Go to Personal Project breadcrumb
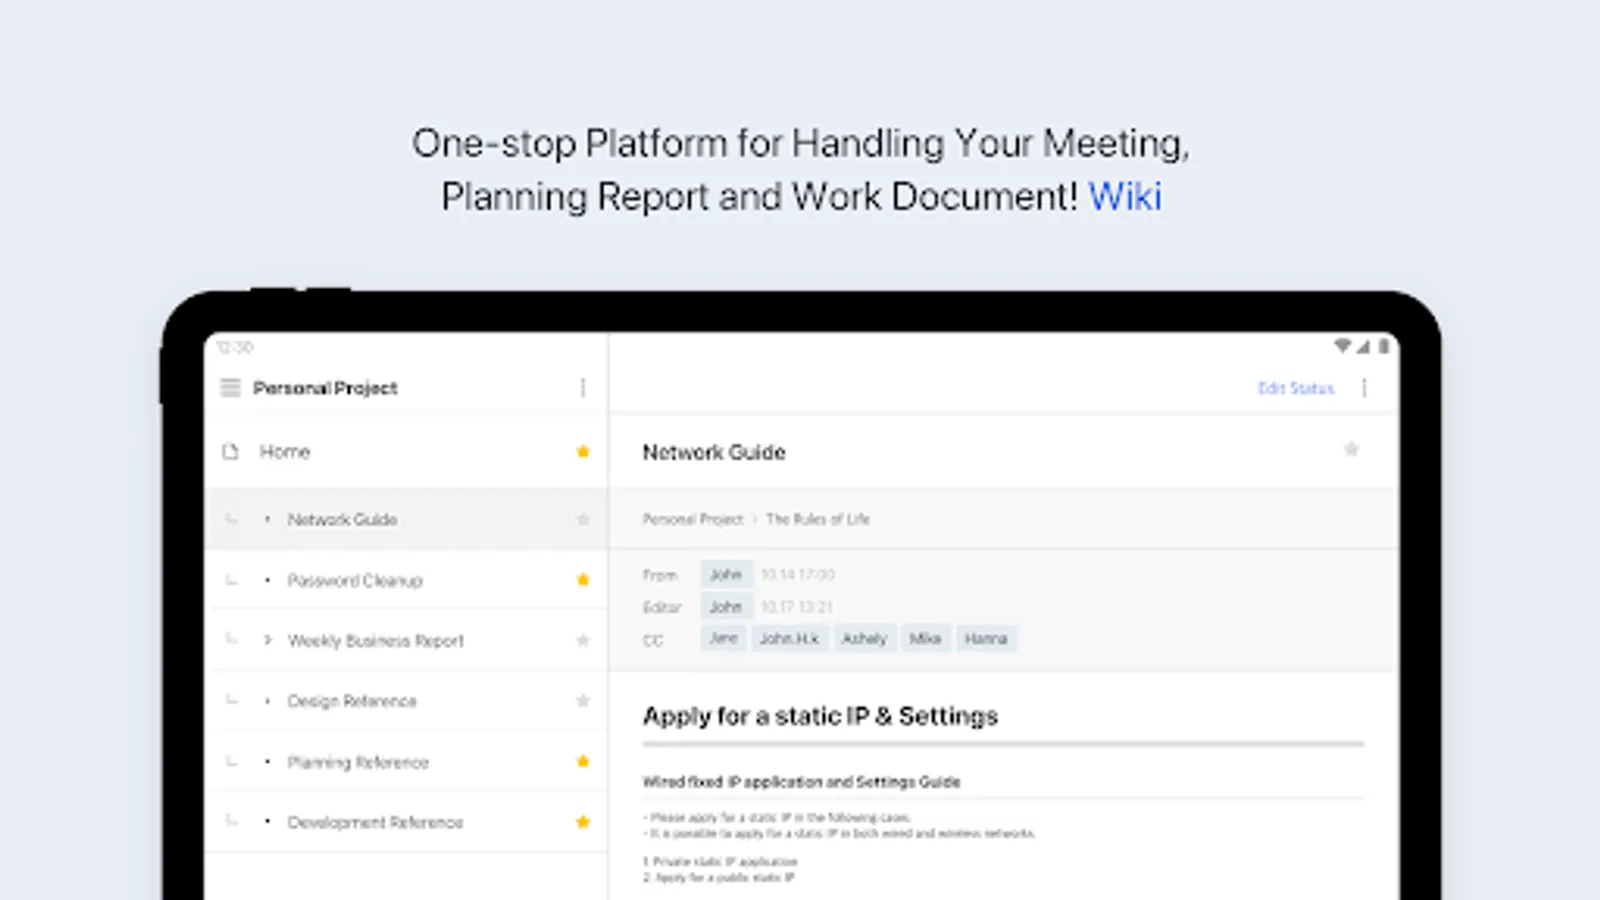The image size is (1600, 900). (x=693, y=519)
